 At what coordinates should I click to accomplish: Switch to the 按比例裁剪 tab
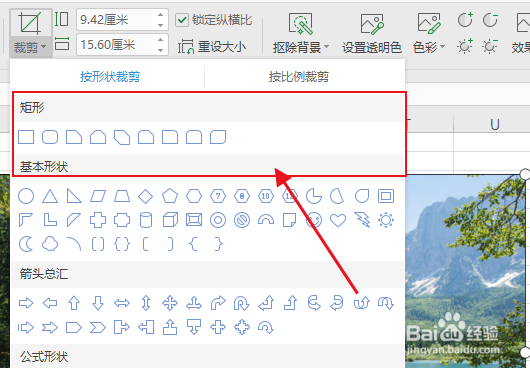coord(298,77)
